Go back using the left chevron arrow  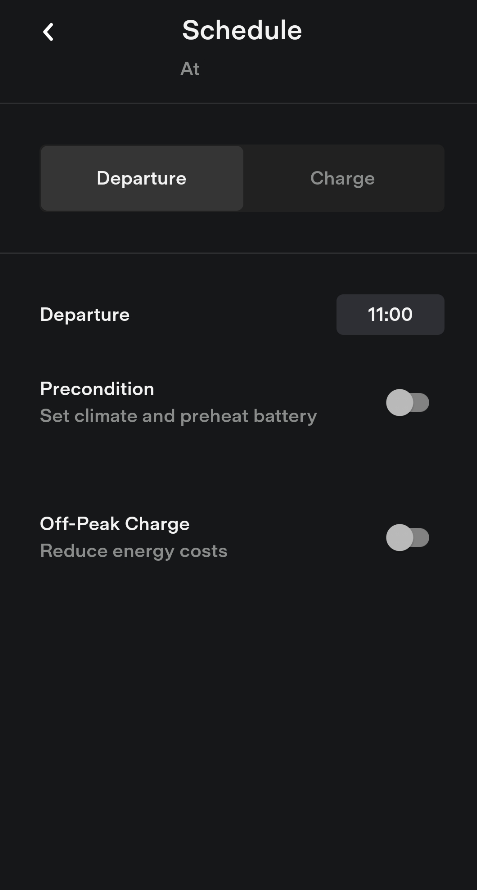tap(48, 32)
